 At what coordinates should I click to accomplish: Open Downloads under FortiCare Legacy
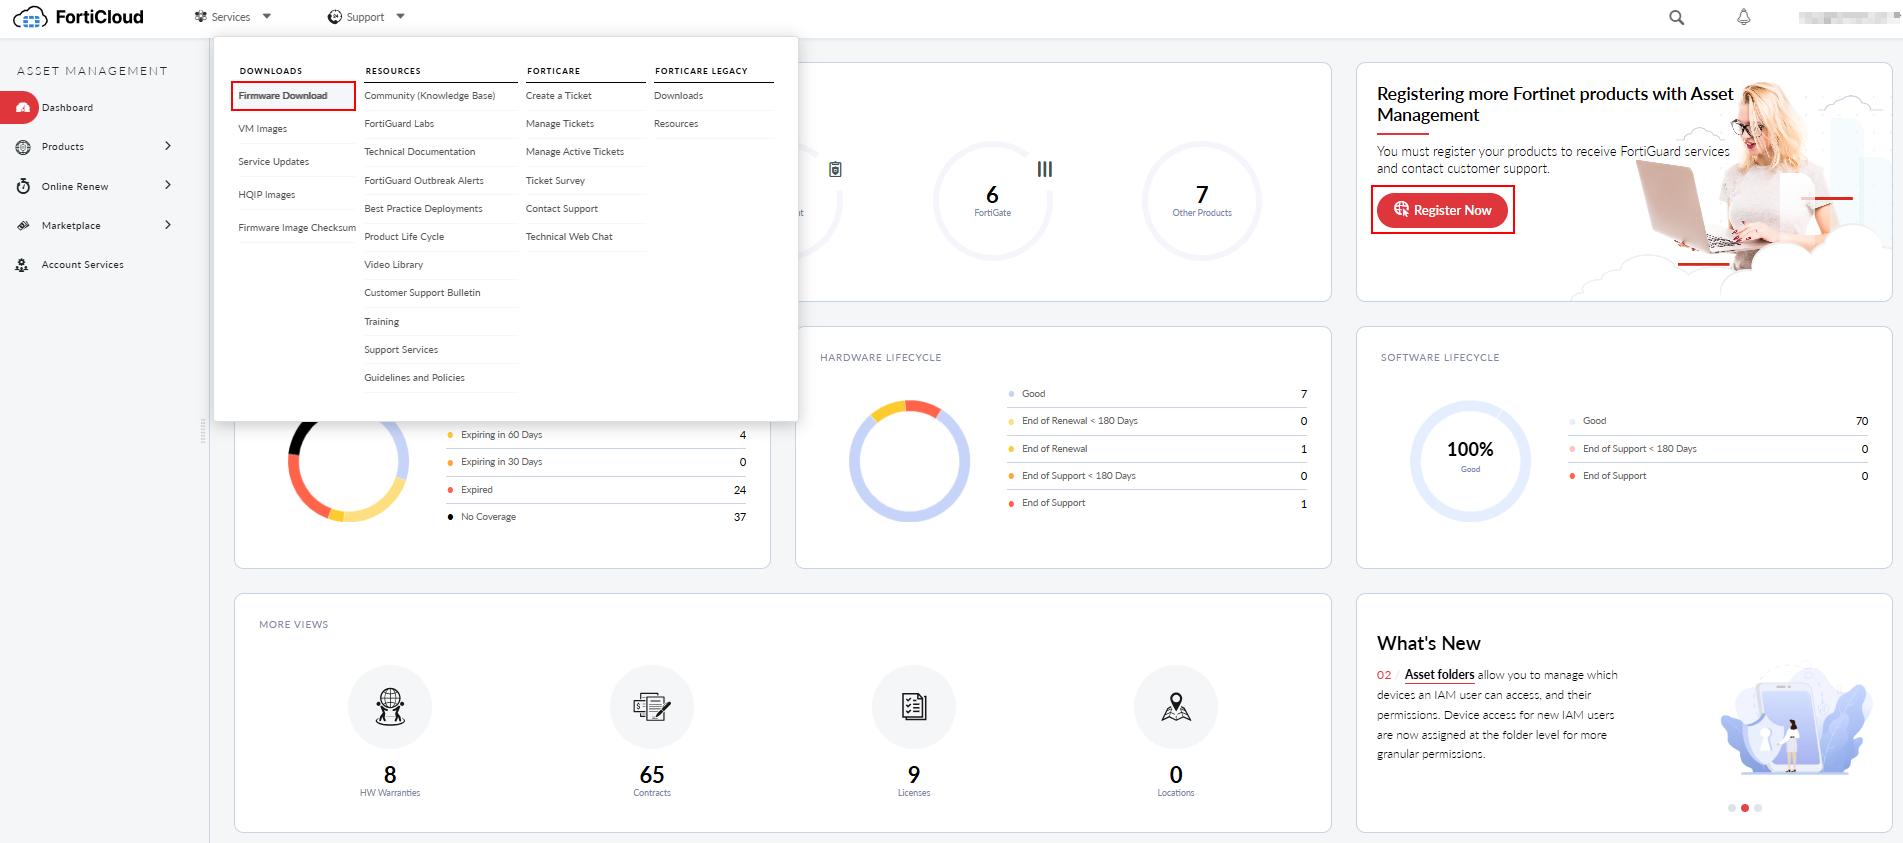tap(678, 96)
